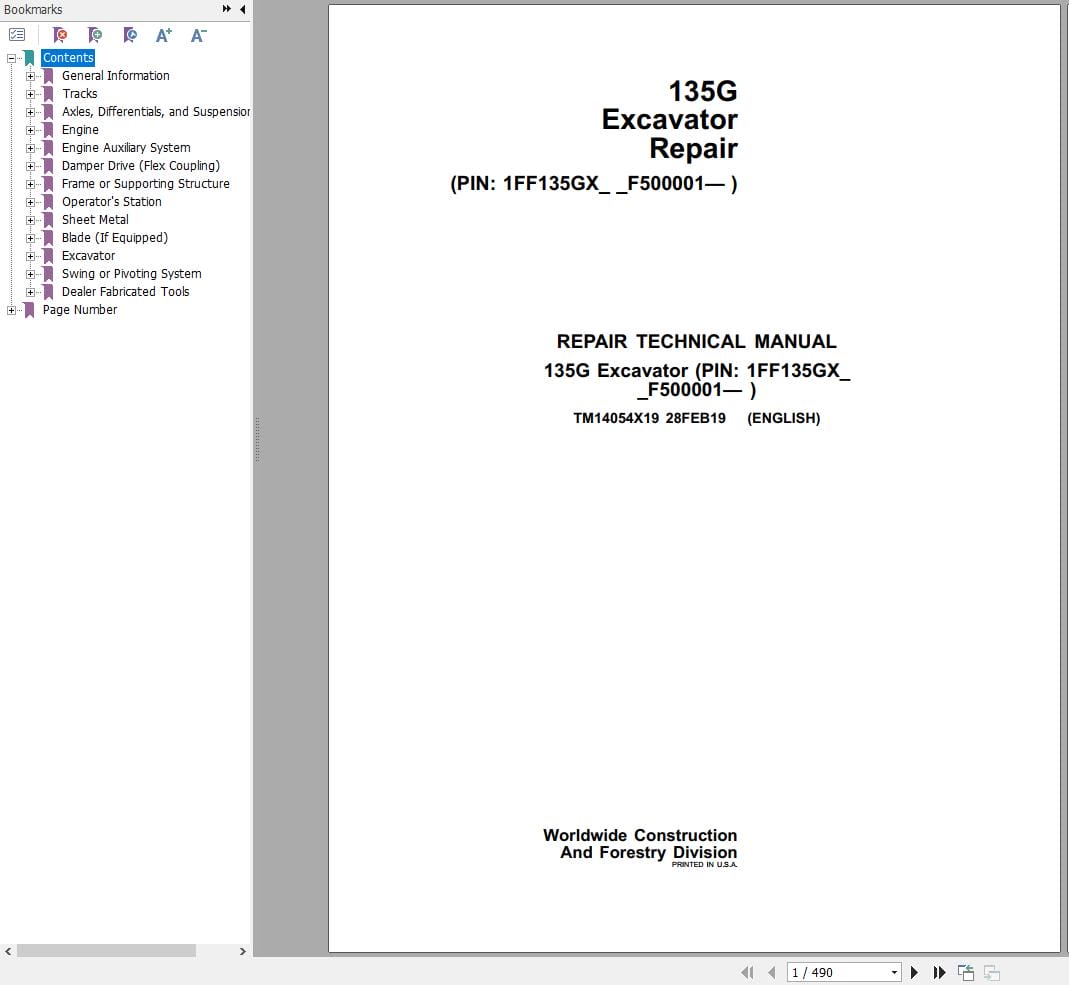
Task: Open the General Information bookmark
Action: pyautogui.click(x=115, y=76)
